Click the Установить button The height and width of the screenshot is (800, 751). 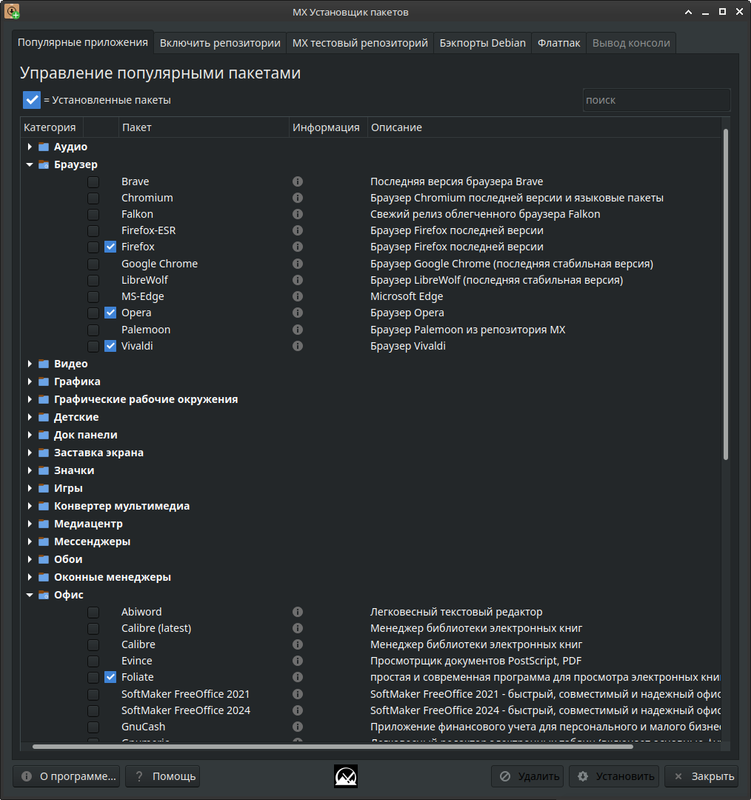pos(614,776)
